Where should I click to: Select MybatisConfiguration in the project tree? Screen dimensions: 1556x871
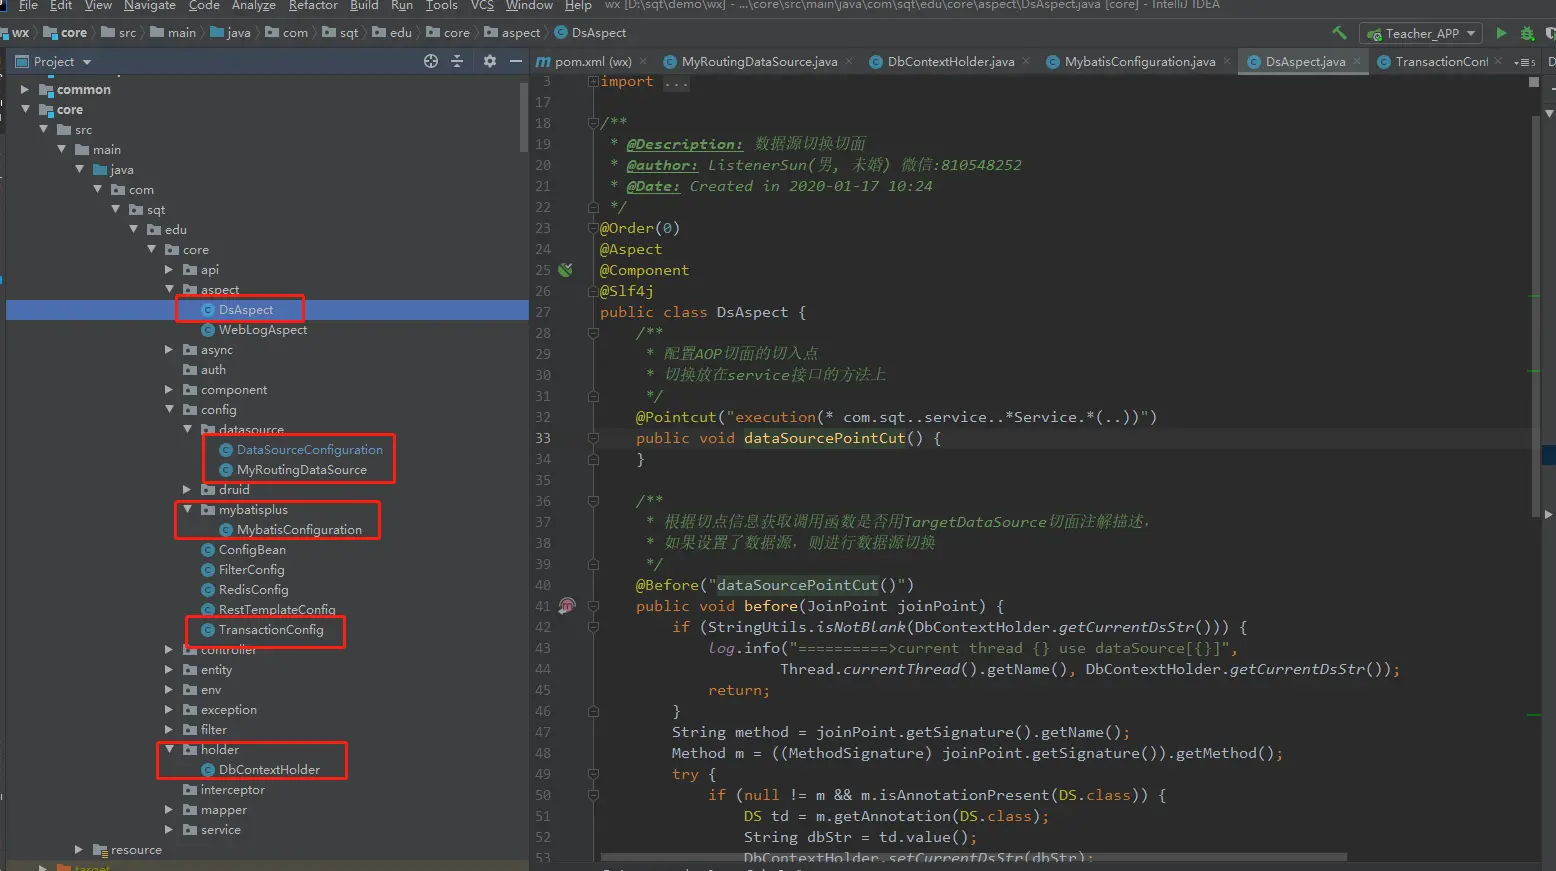pos(299,530)
